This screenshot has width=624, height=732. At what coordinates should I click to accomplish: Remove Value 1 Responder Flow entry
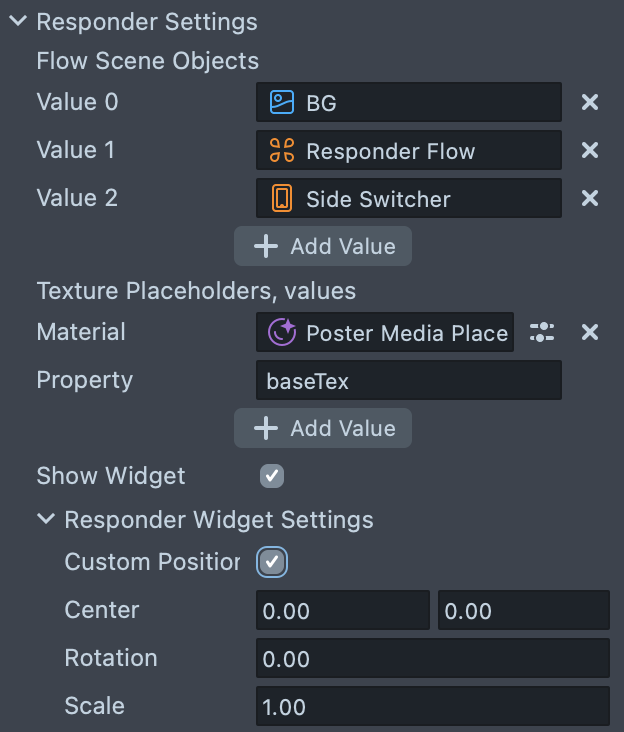[590, 150]
